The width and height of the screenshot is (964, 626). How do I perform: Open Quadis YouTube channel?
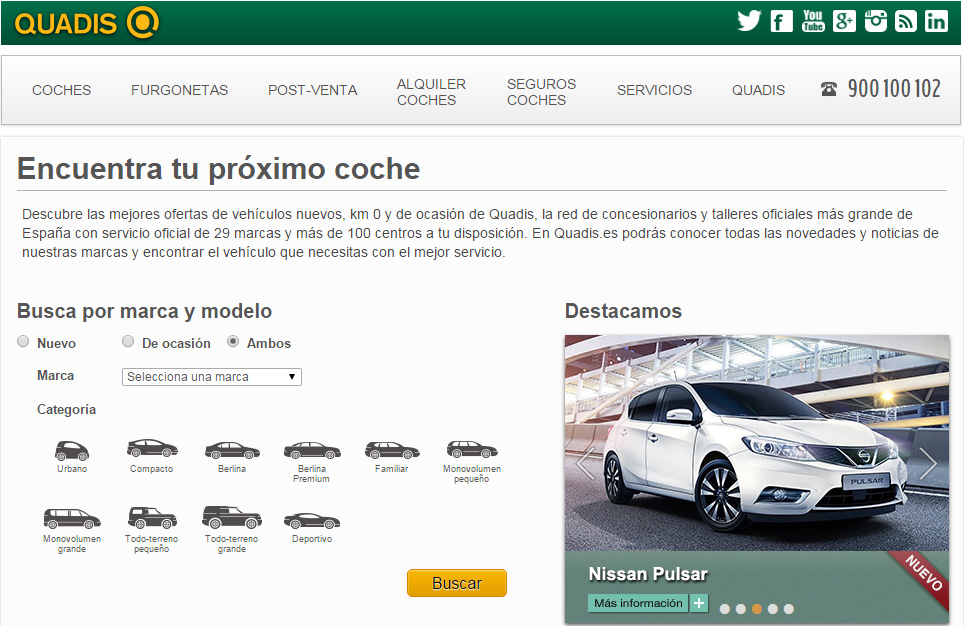(813, 22)
